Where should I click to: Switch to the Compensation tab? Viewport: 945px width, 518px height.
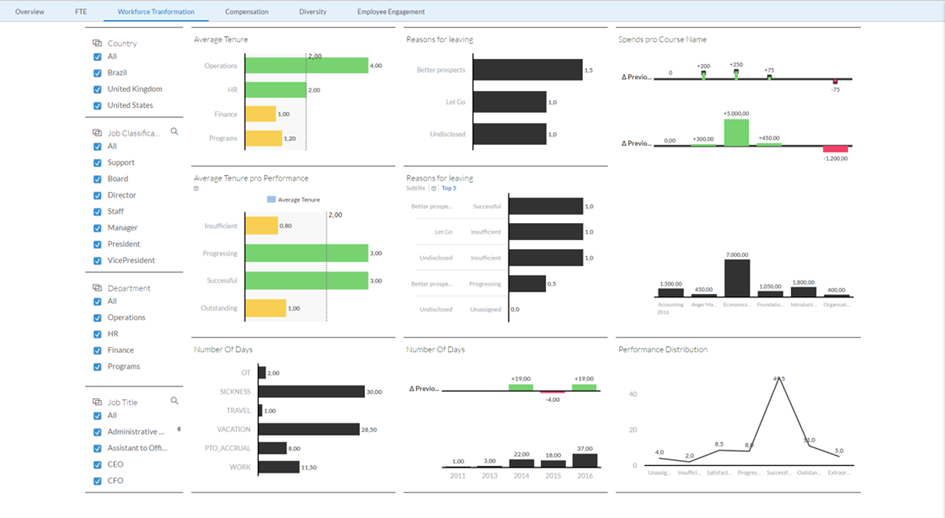coord(246,11)
